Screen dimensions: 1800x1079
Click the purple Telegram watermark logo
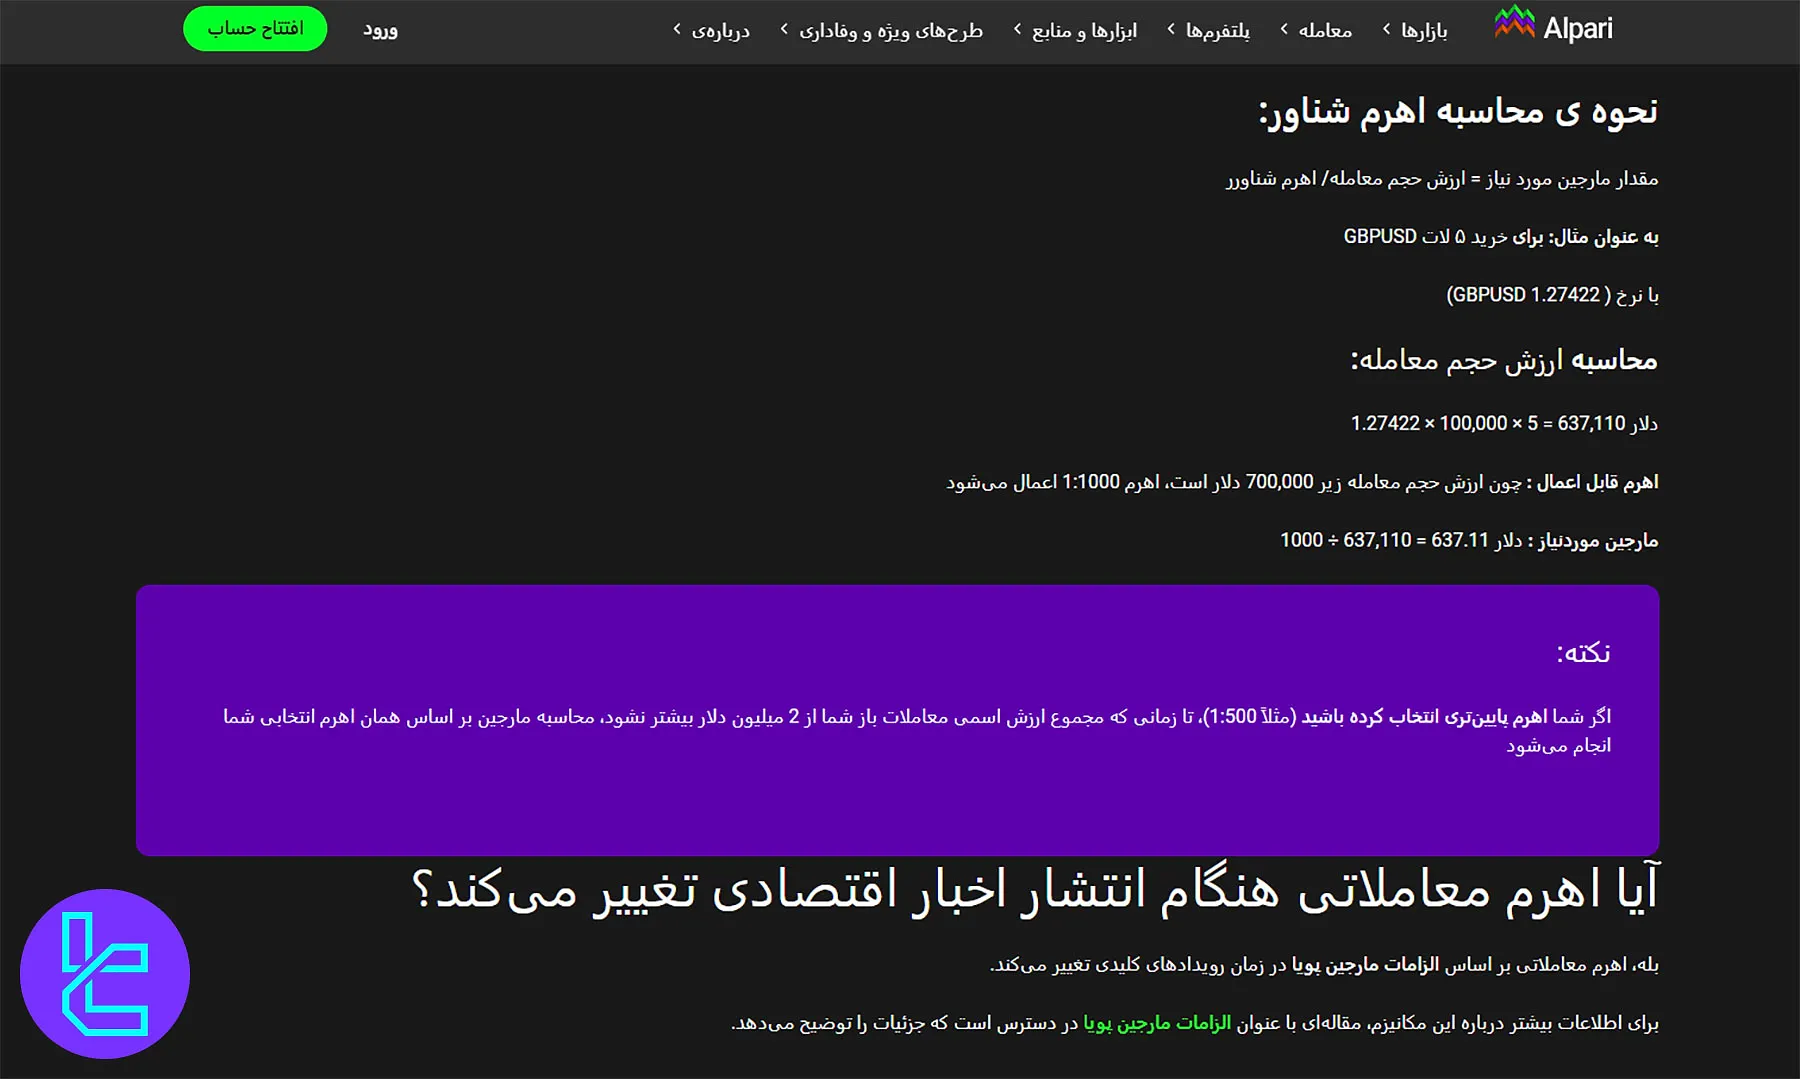pos(105,975)
